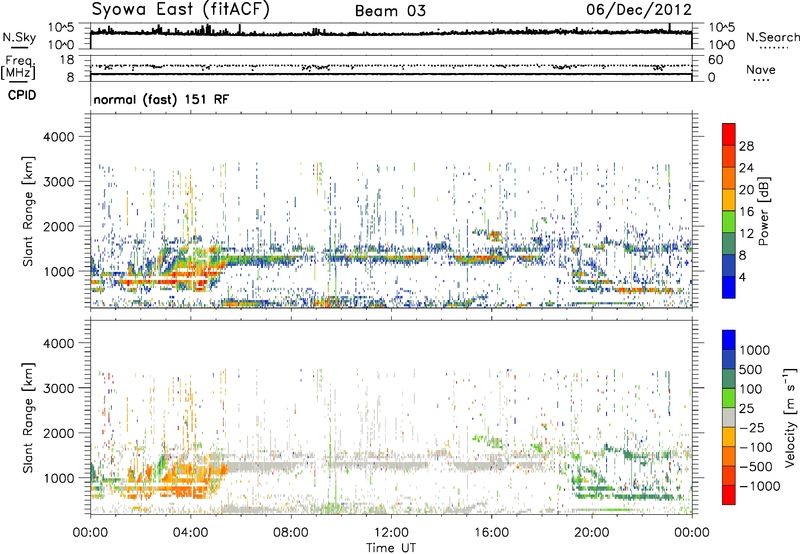The image size is (800, 554).
Task: Pick the red top of power colorbar
Action: pyautogui.click(x=729, y=134)
